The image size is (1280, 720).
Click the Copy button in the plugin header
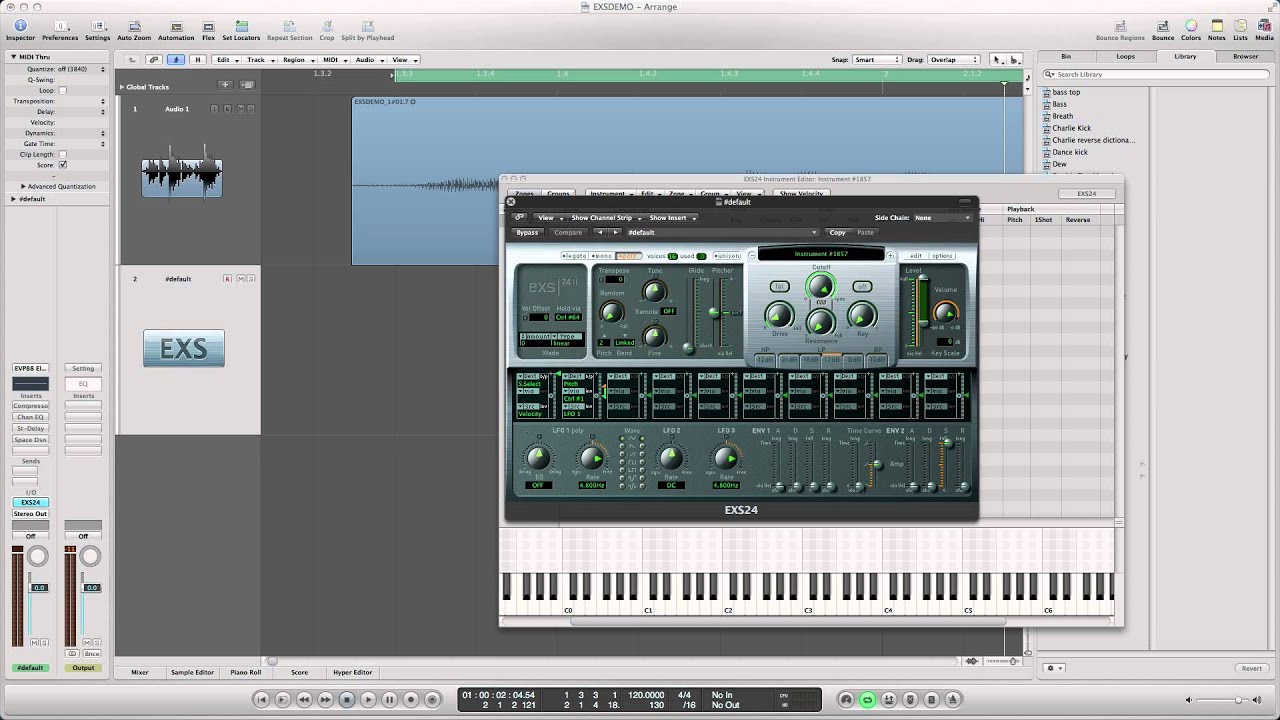[837, 232]
